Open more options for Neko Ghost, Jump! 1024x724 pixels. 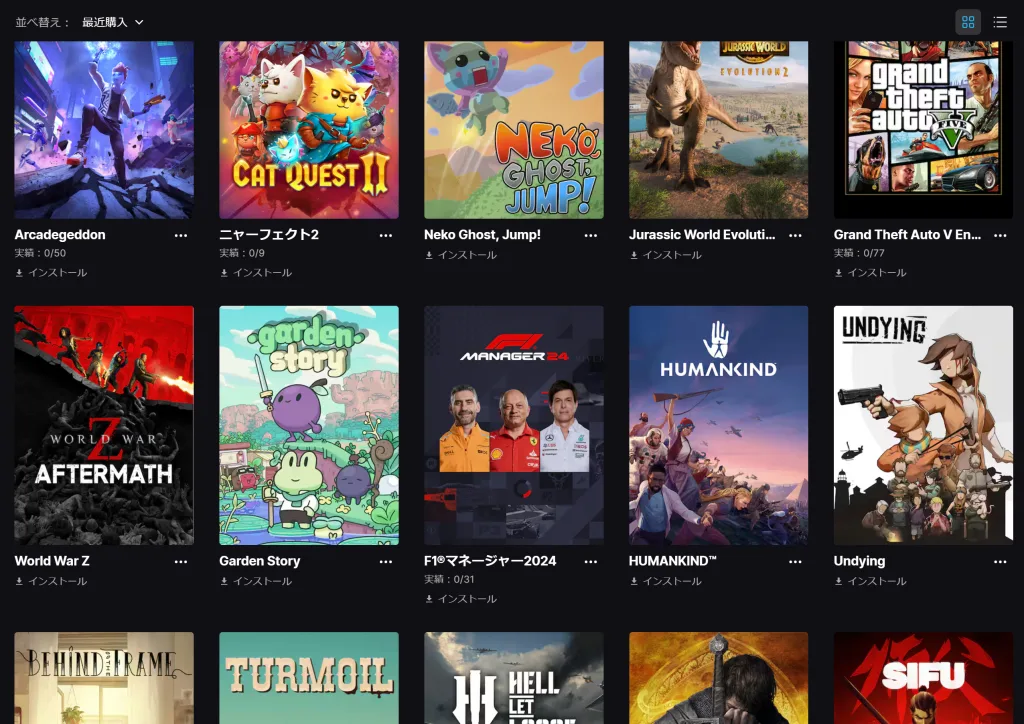pyautogui.click(x=591, y=235)
